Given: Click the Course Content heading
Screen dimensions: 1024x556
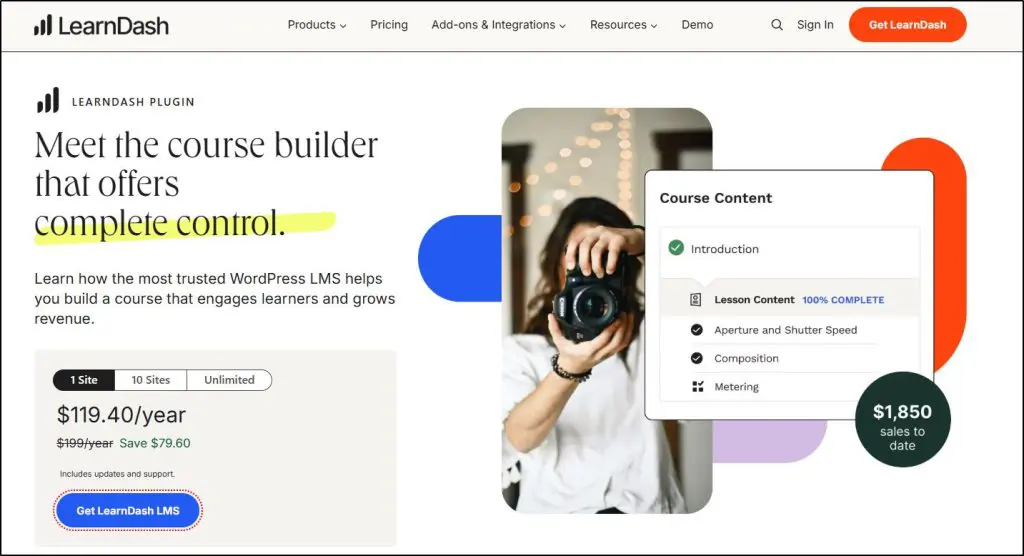Looking at the screenshot, I should click(716, 198).
